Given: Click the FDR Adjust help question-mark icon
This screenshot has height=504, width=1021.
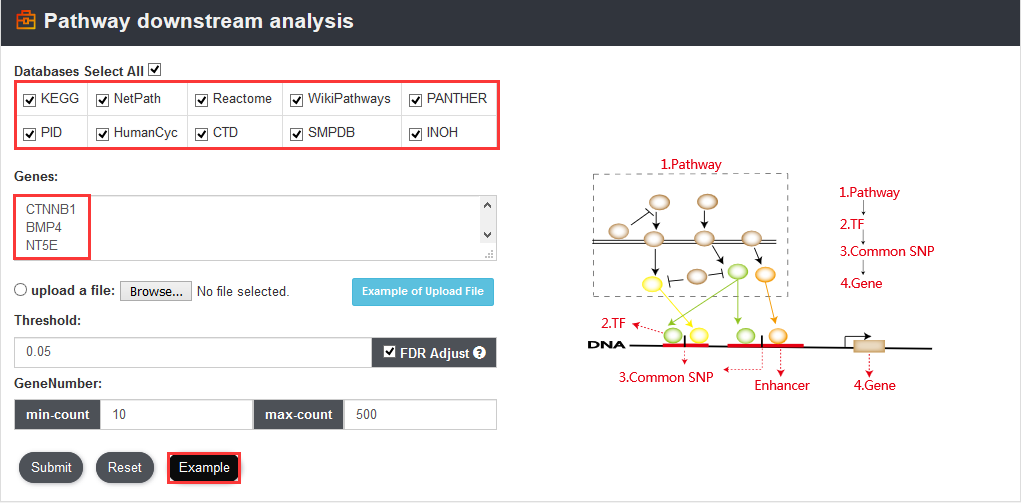Looking at the screenshot, I should point(480,353).
